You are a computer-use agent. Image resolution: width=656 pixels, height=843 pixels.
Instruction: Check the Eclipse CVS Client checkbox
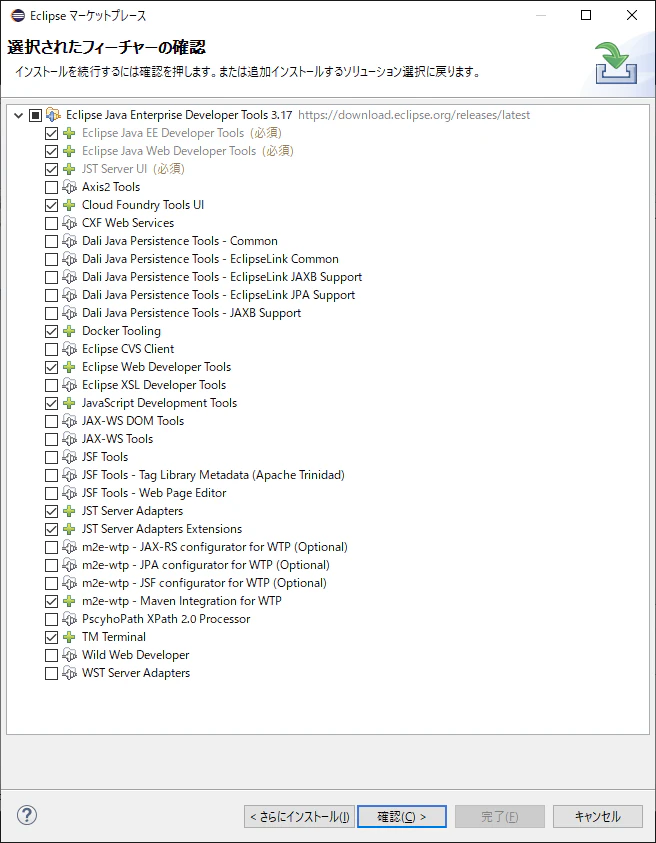[x=51, y=349]
